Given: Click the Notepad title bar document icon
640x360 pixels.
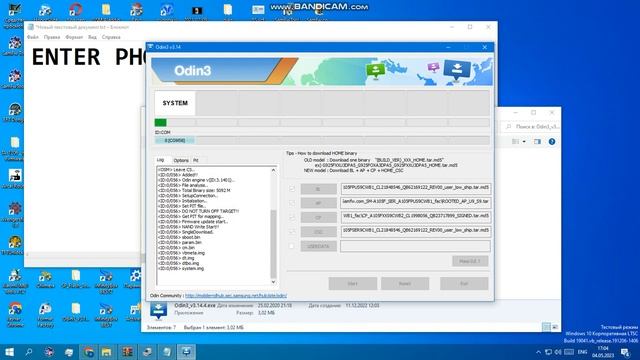Looking at the screenshot, I should click(x=31, y=27).
